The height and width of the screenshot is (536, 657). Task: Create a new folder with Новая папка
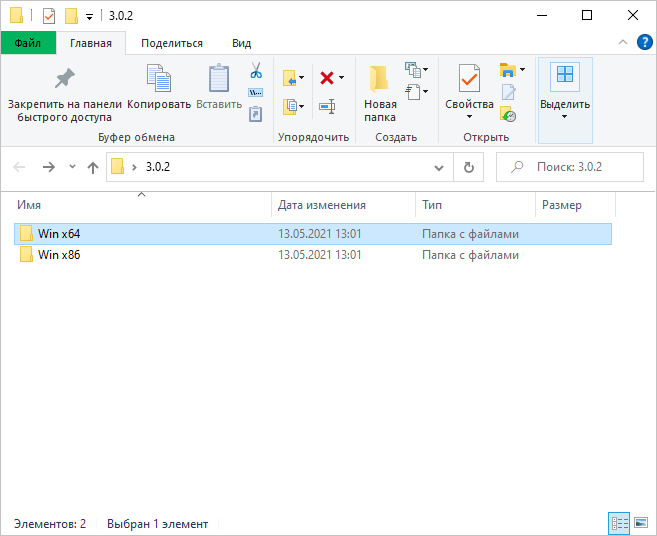(380, 93)
